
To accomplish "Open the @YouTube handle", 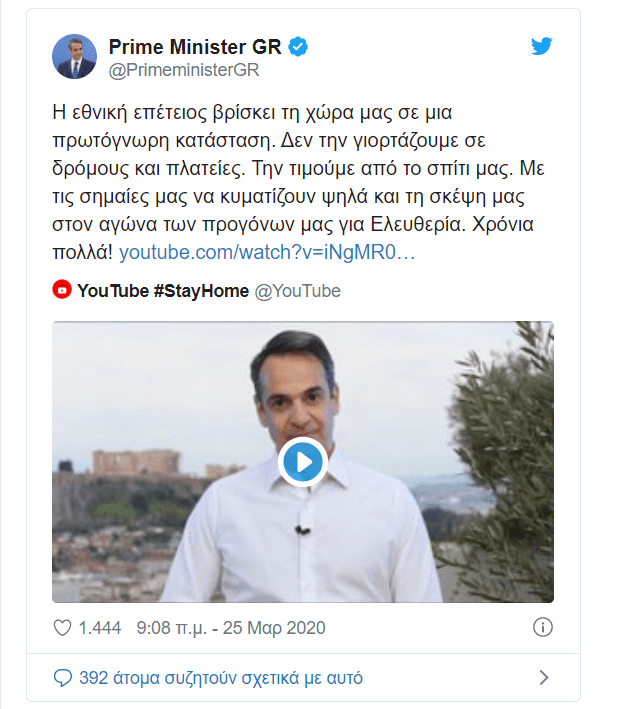I will 297,291.
